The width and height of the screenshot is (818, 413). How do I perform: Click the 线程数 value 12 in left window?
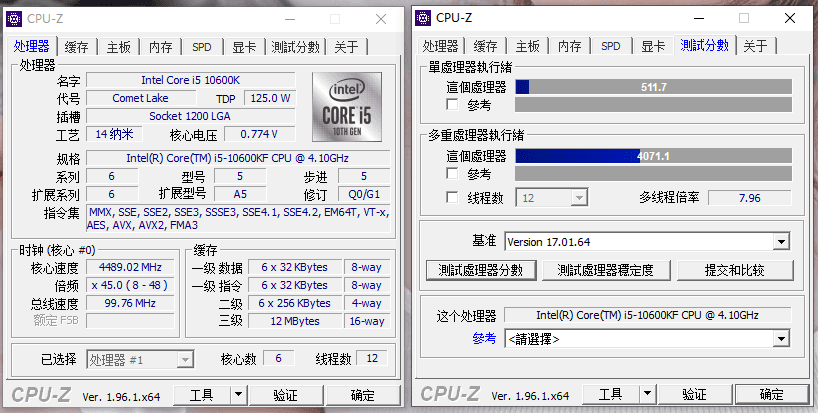click(372, 359)
